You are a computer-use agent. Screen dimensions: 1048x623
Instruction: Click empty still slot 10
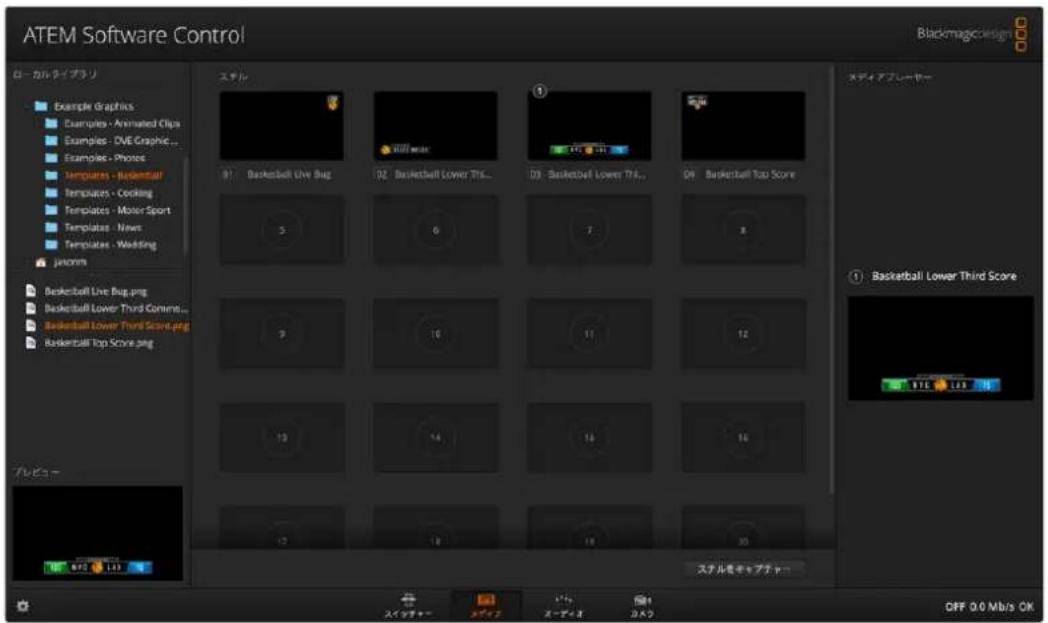(435, 334)
